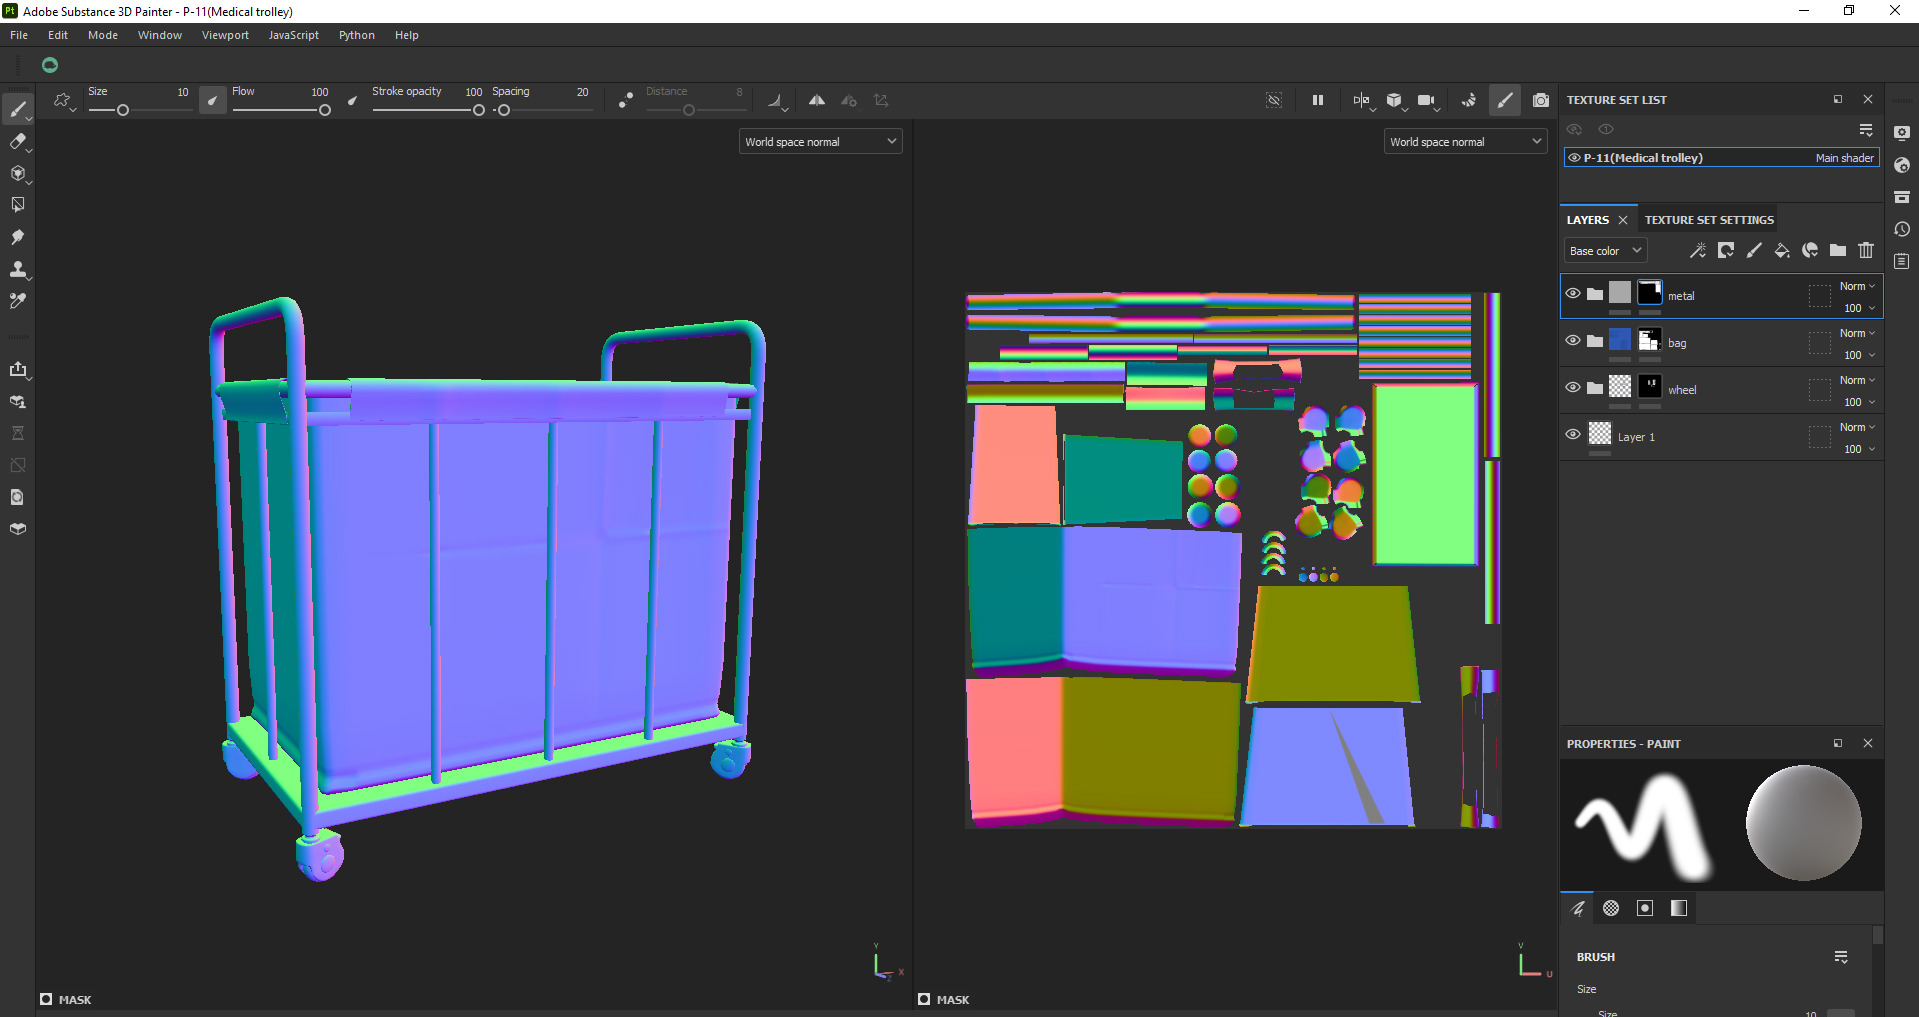Adjust the Stroke opacity slider

point(428,110)
